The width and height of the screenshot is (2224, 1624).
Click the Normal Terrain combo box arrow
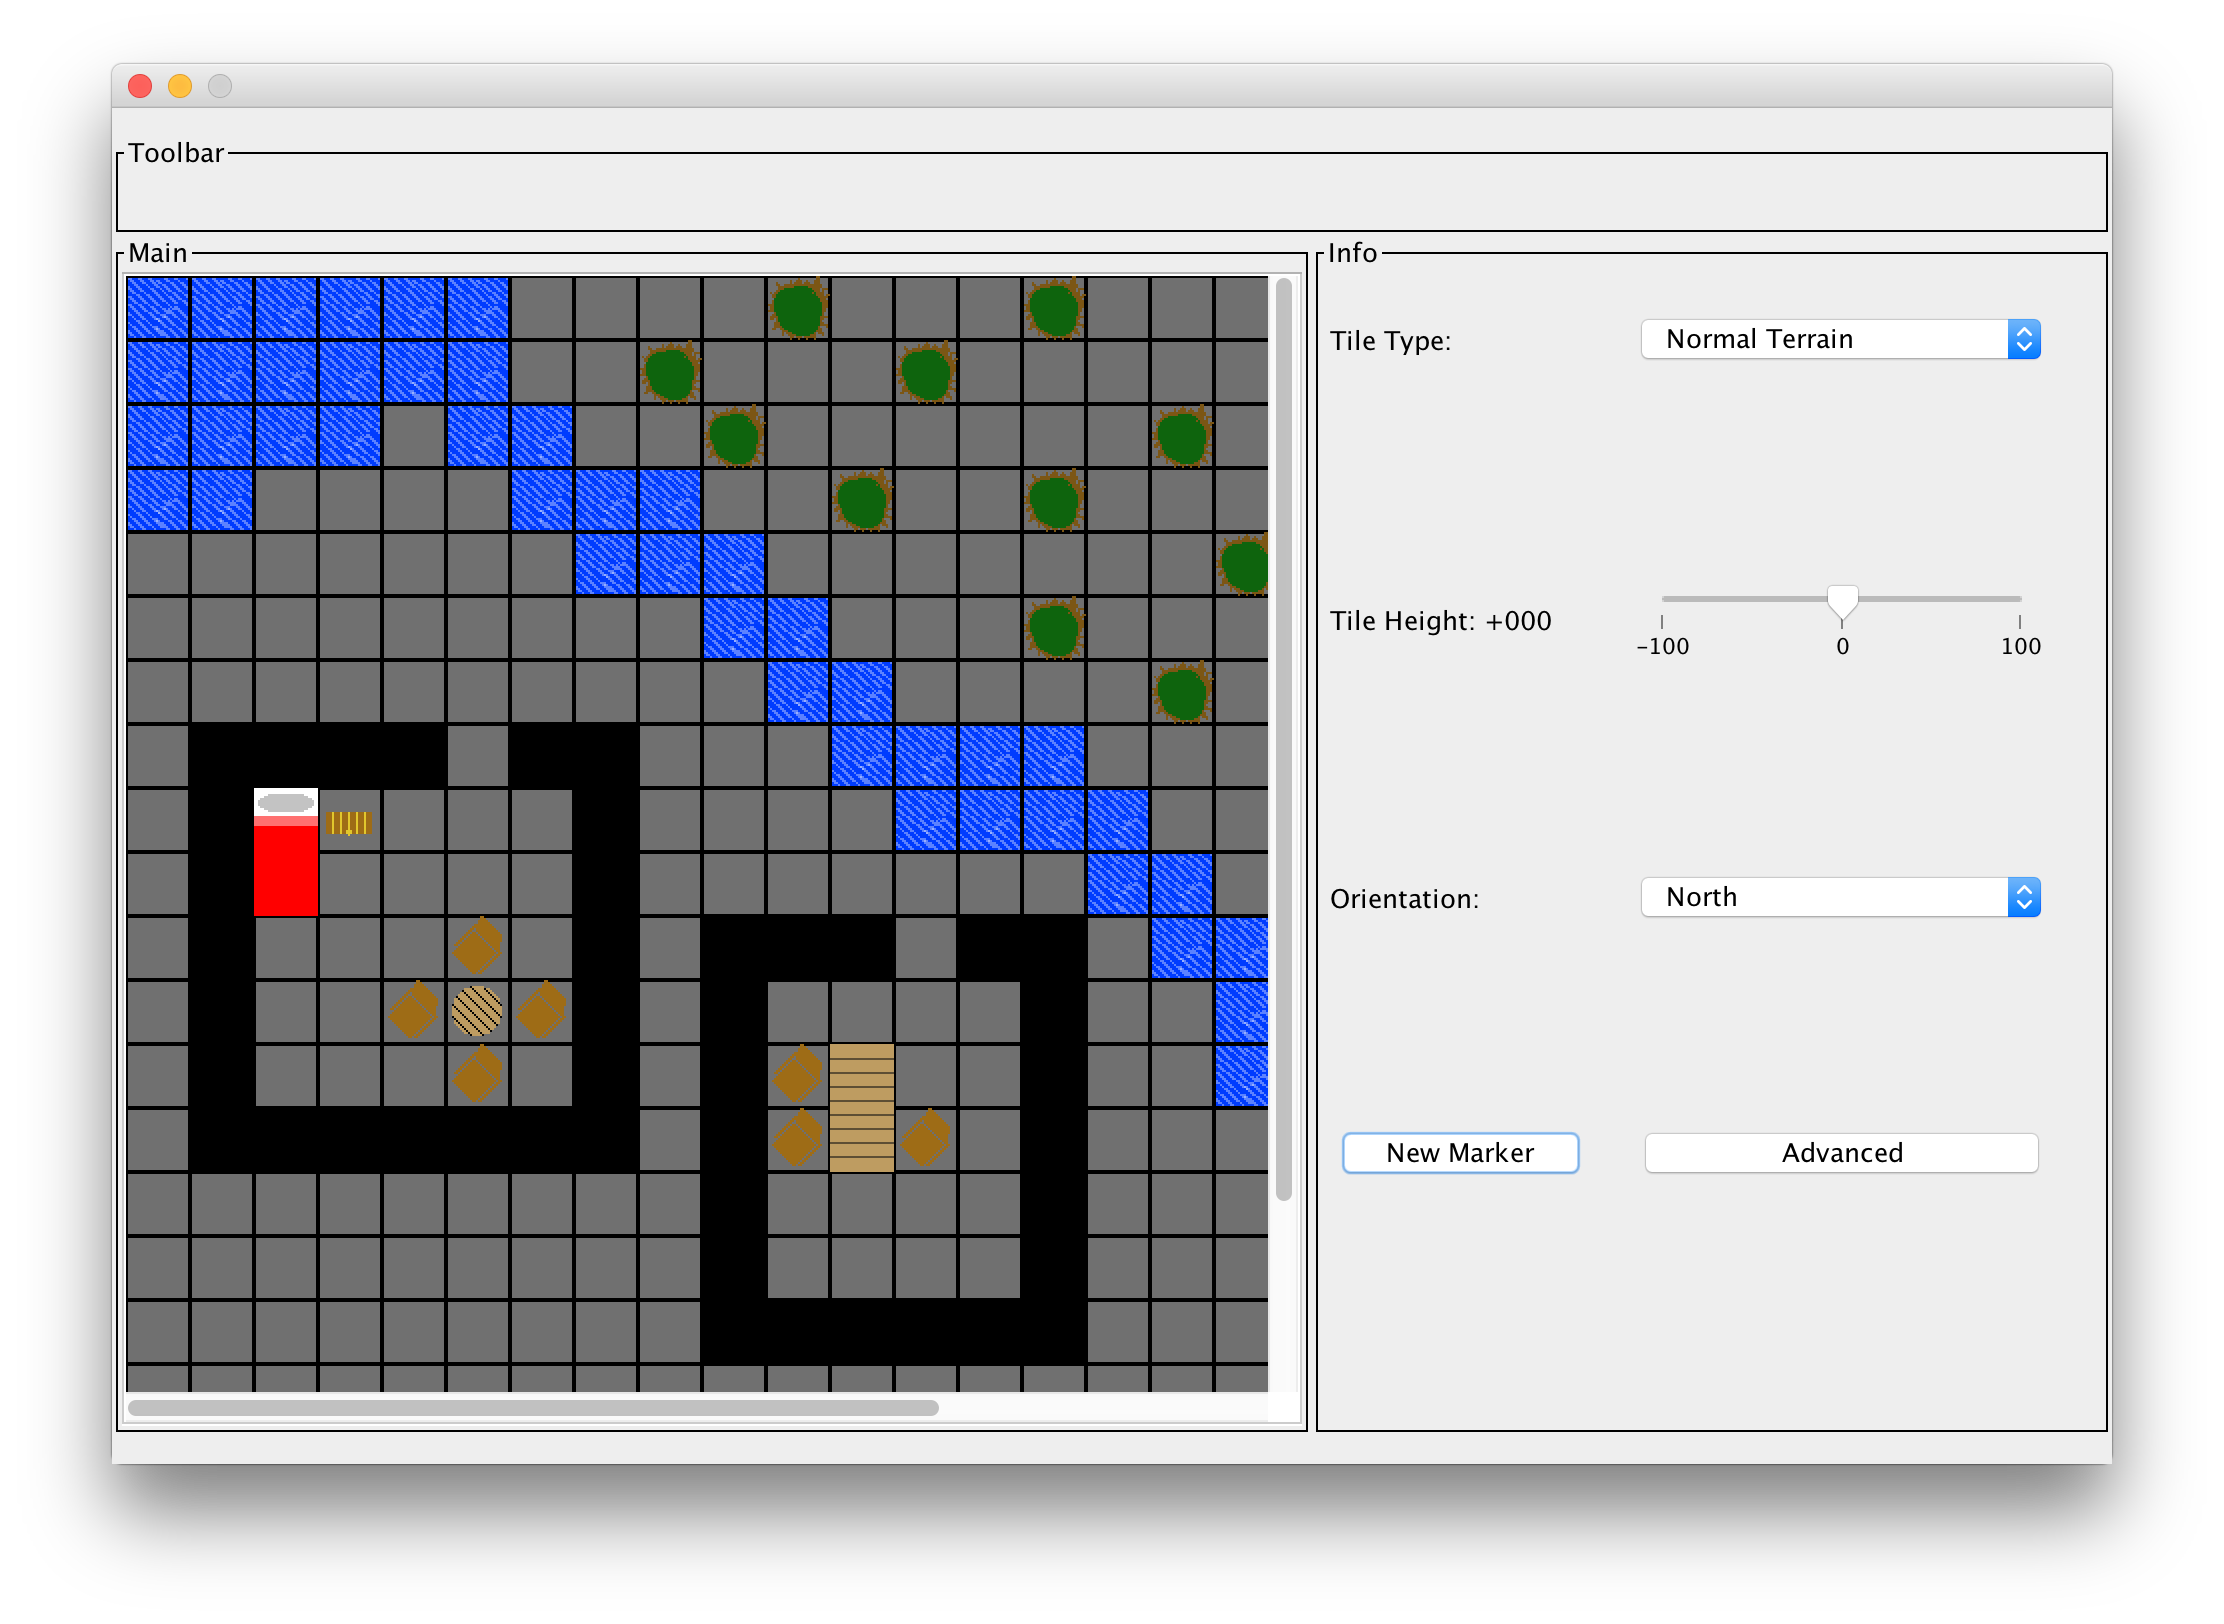2023,340
